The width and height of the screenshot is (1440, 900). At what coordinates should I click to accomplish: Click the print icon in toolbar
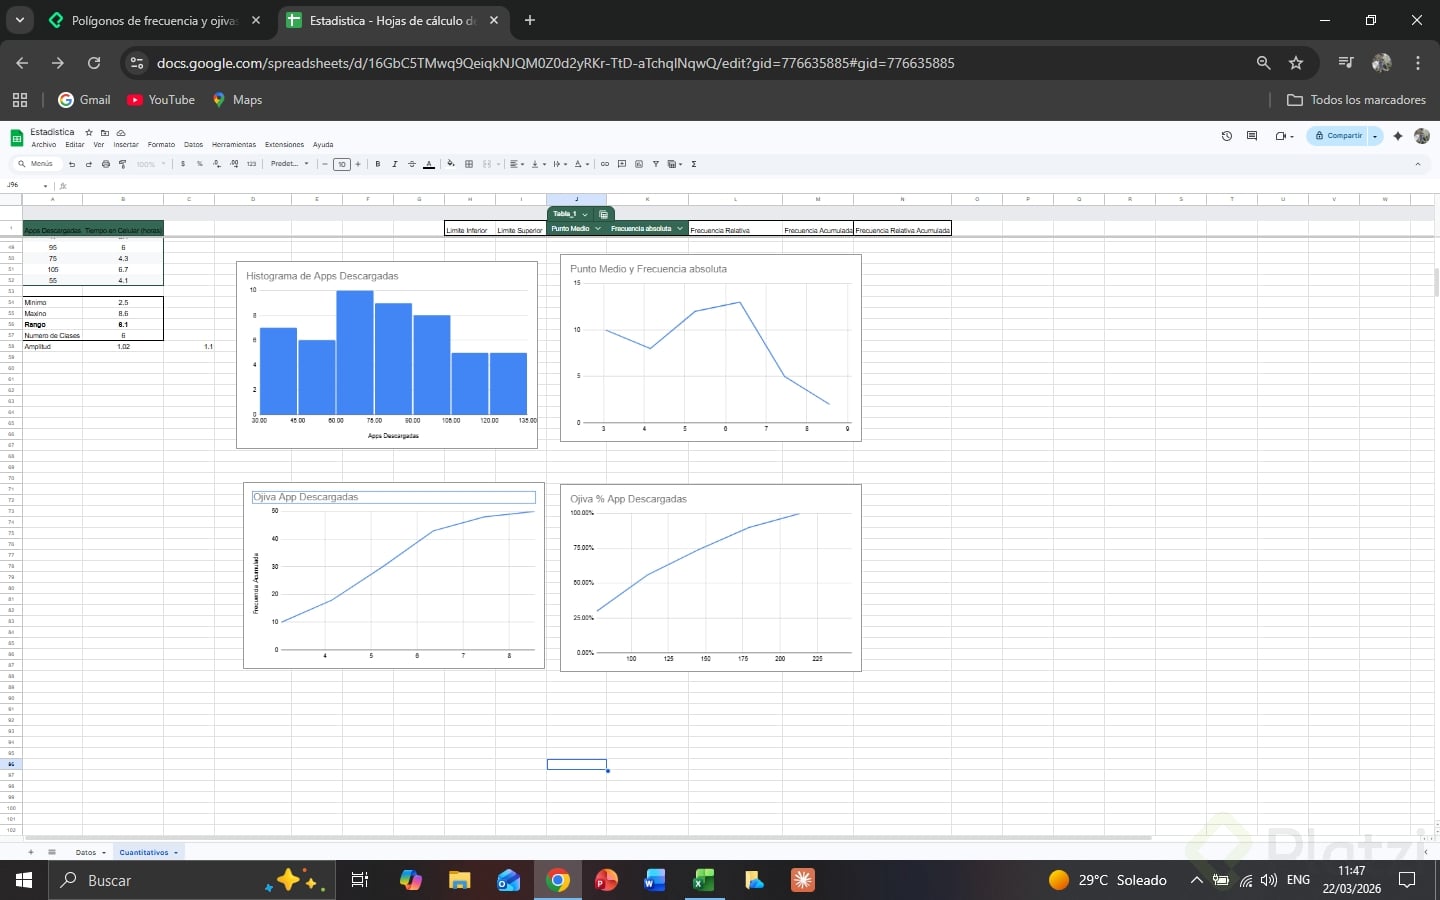[106, 164]
